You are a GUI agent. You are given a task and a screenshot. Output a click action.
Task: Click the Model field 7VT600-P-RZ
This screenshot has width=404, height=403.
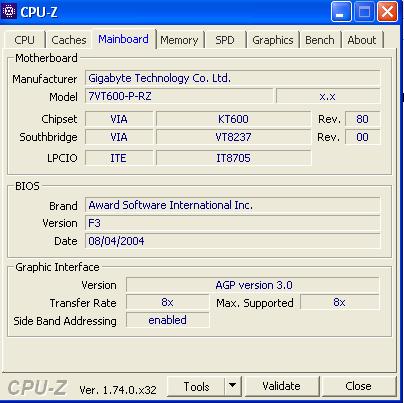[179, 96]
